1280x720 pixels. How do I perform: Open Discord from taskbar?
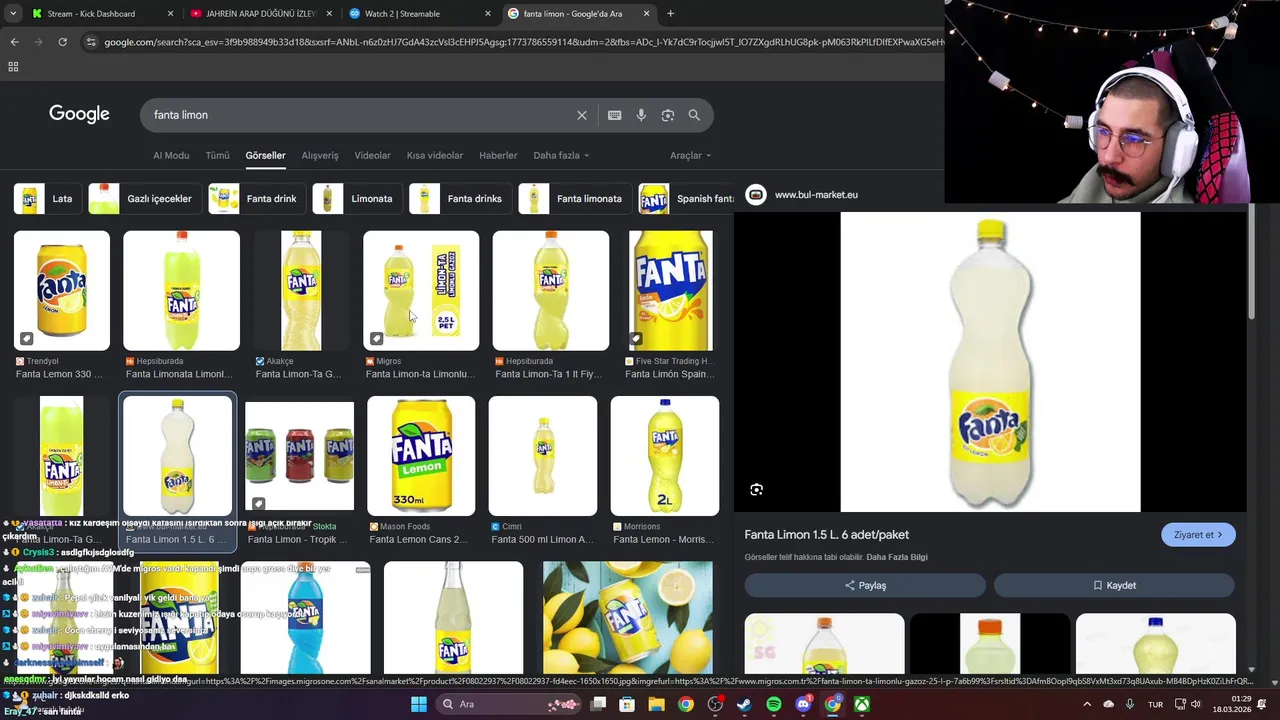[x=803, y=704]
